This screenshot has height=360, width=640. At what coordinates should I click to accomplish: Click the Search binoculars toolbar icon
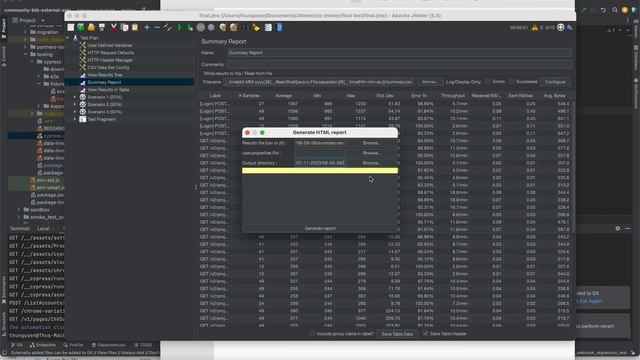(x=245, y=27)
